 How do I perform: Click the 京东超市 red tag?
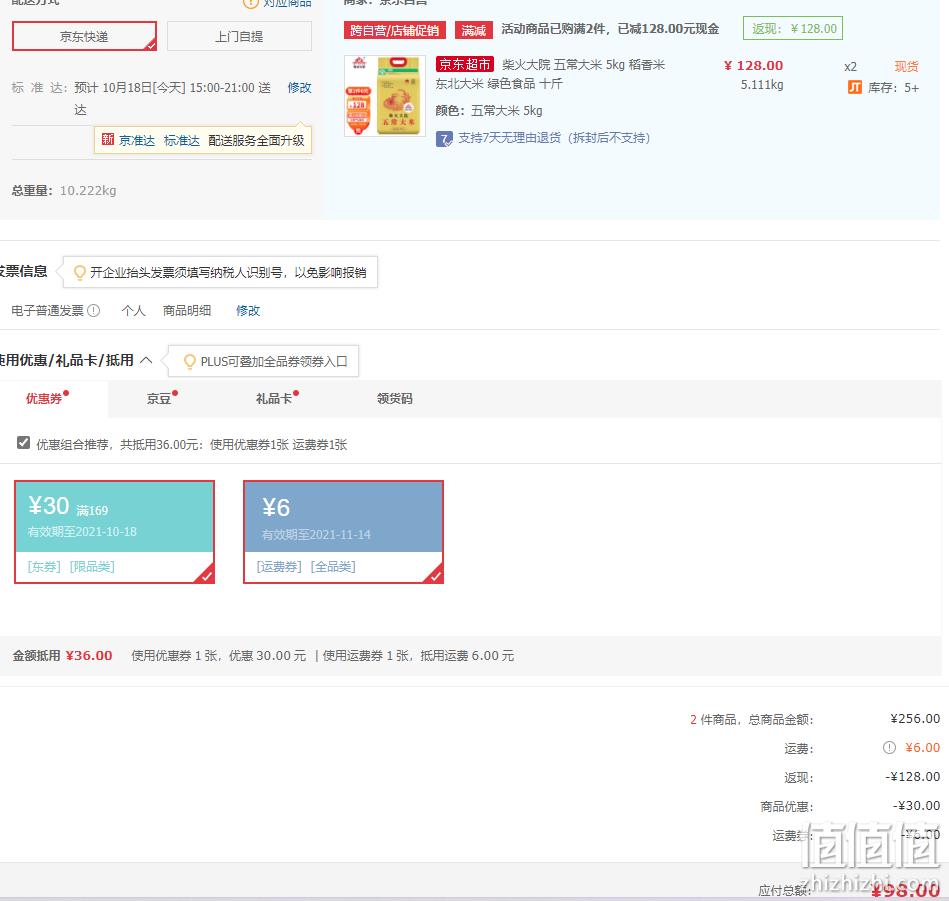(x=464, y=64)
